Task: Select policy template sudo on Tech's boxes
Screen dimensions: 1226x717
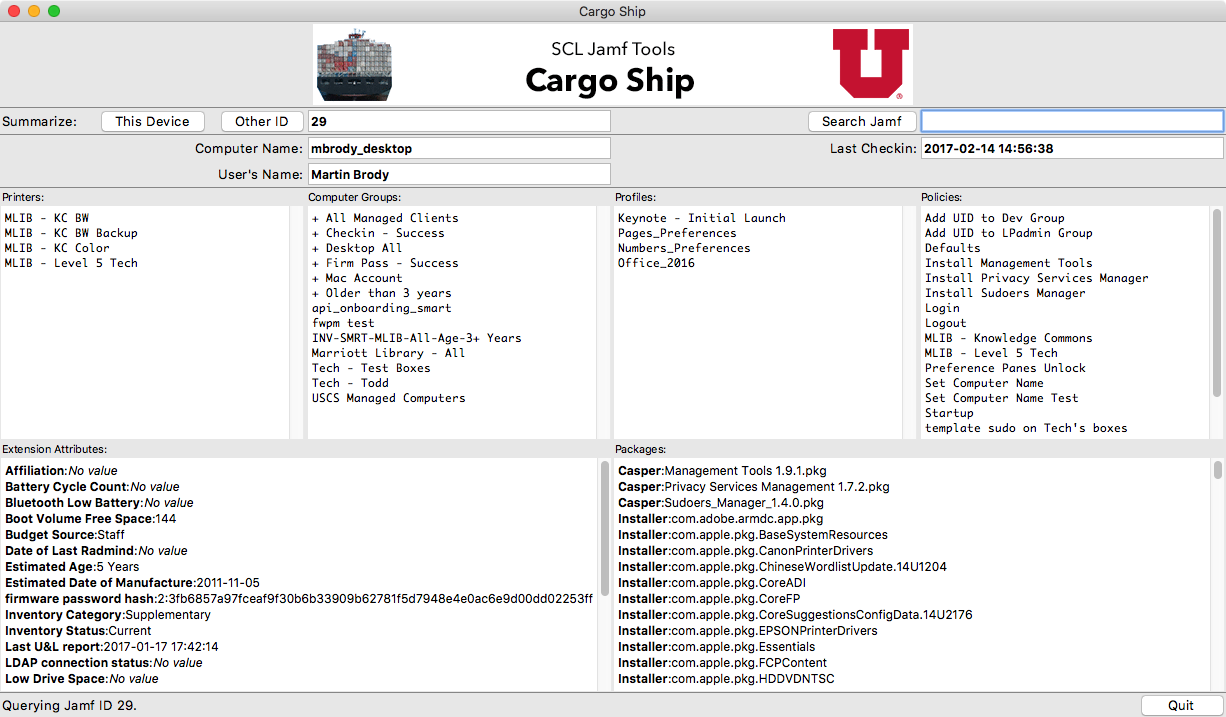Action: point(1026,428)
